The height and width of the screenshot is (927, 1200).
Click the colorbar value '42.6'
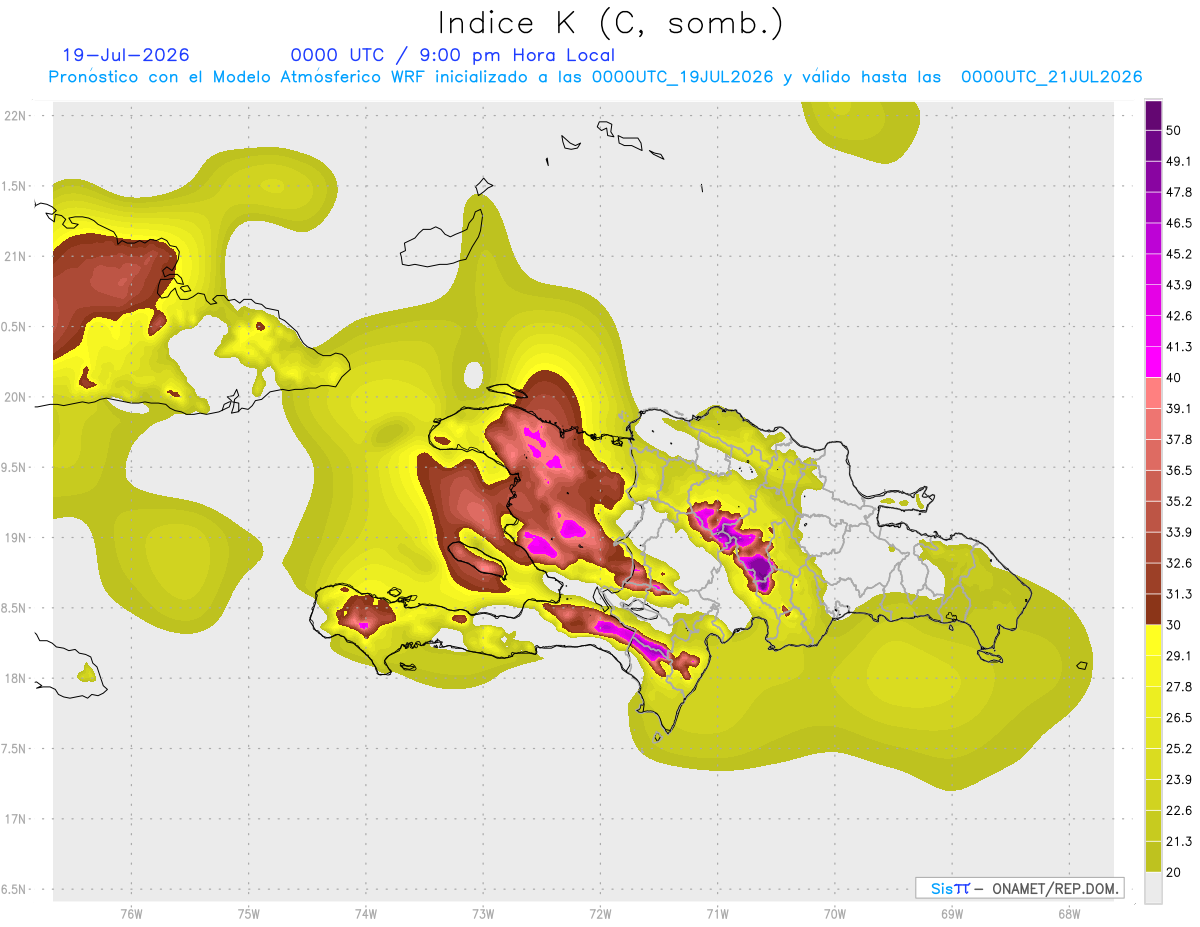coord(1178,316)
